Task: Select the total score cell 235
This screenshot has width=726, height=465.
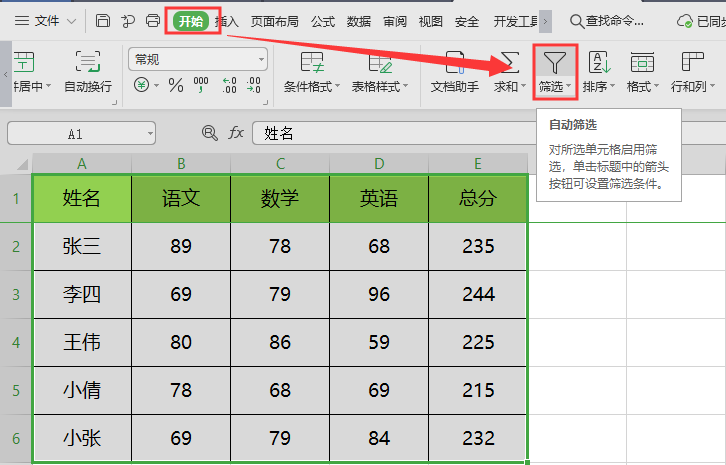Action: click(x=478, y=246)
